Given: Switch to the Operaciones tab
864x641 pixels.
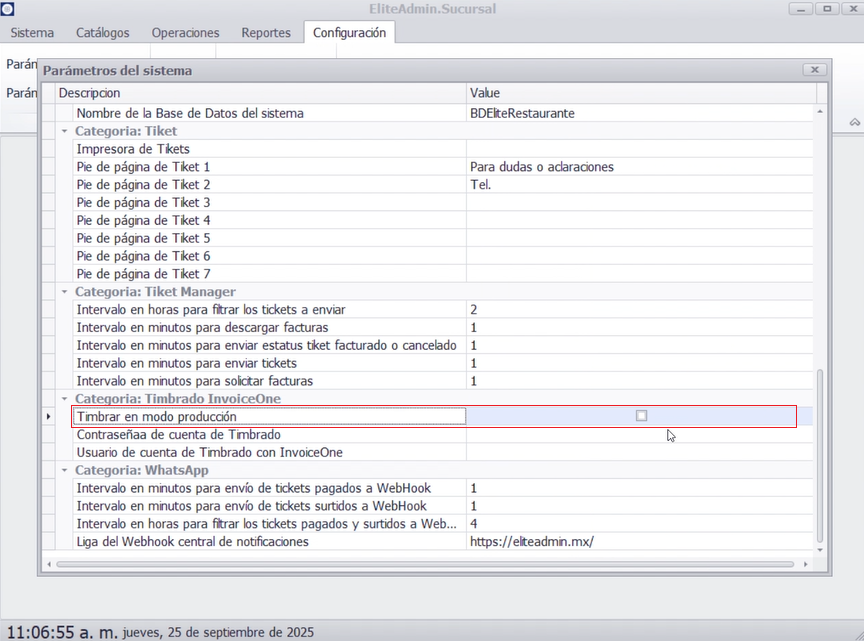Looking at the screenshot, I should click(185, 33).
